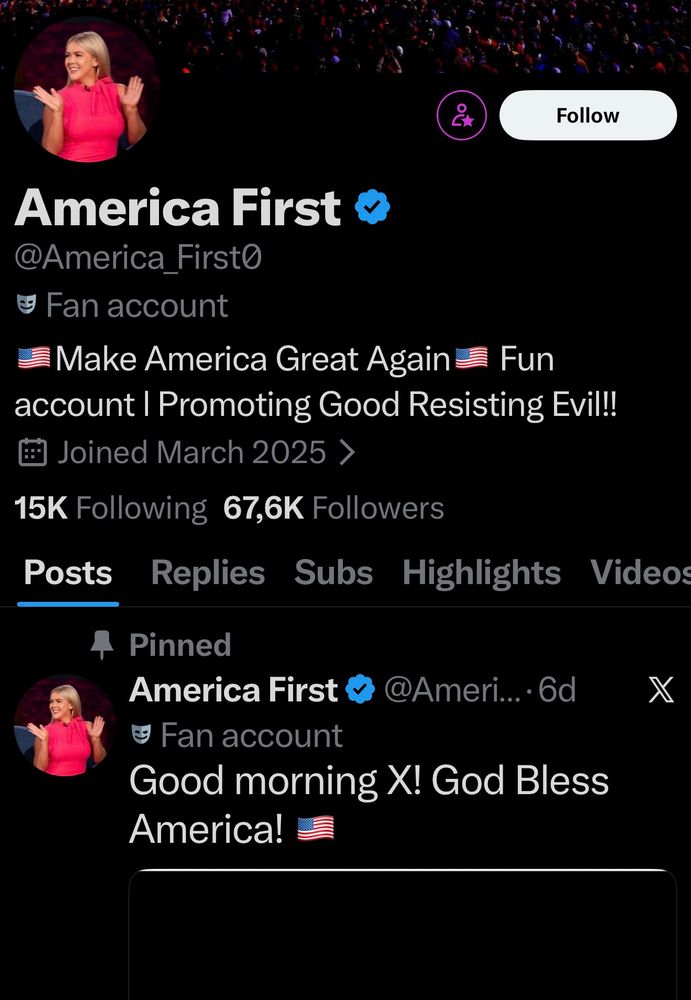Click the Fan account mask icon in the bio
The width and height of the screenshot is (691, 1000).
pyautogui.click(x=28, y=305)
